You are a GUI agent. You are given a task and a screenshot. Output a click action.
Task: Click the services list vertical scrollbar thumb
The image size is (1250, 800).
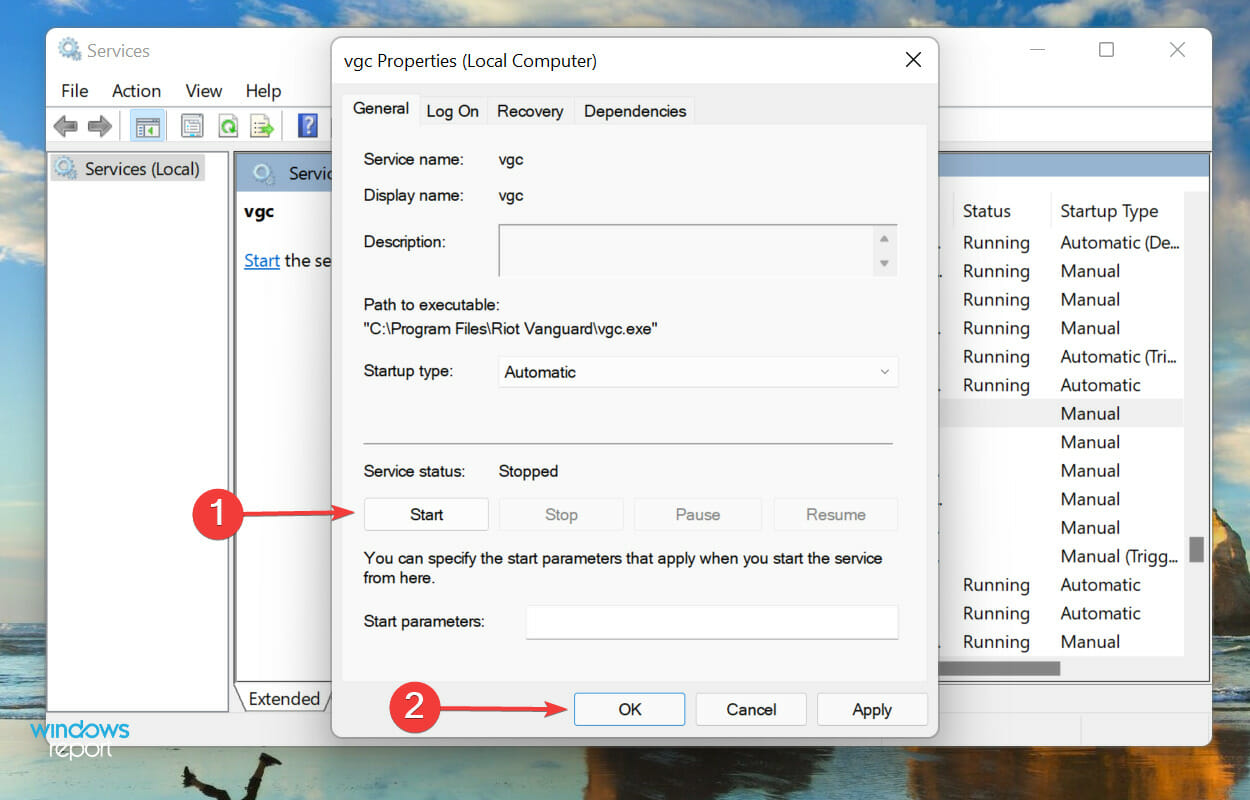pyautogui.click(x=1196, y=549)
